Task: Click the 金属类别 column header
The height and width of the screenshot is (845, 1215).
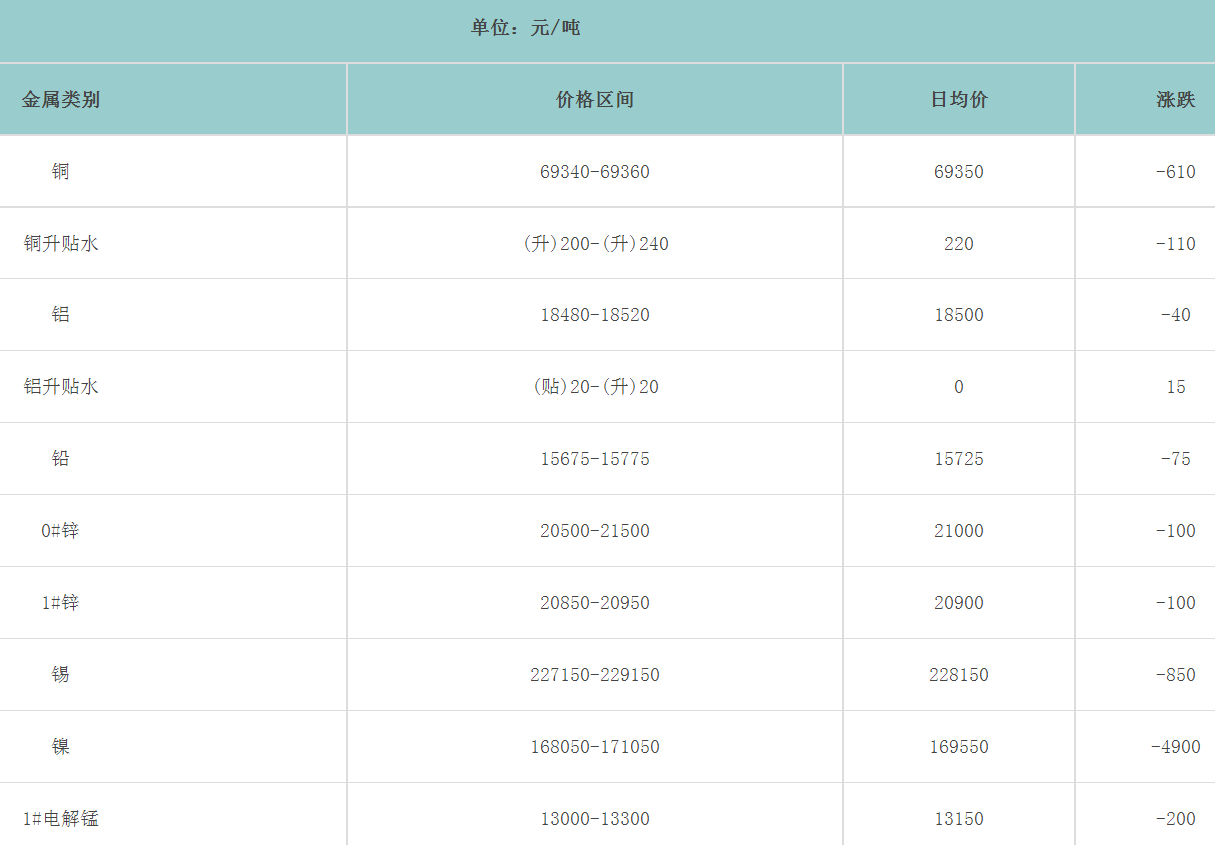Action: point(61,100)
